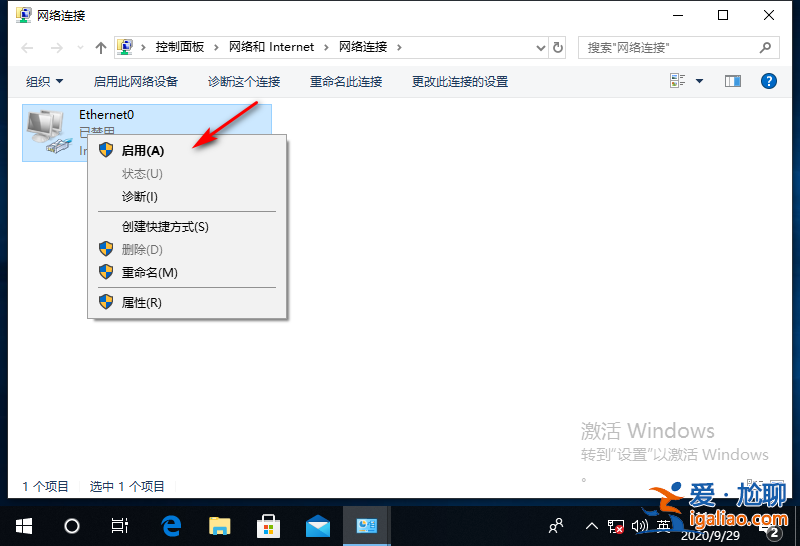Viewport: 800px width, 546px height.
Task: Click the back navigation arrow
Action: [27, 48]
